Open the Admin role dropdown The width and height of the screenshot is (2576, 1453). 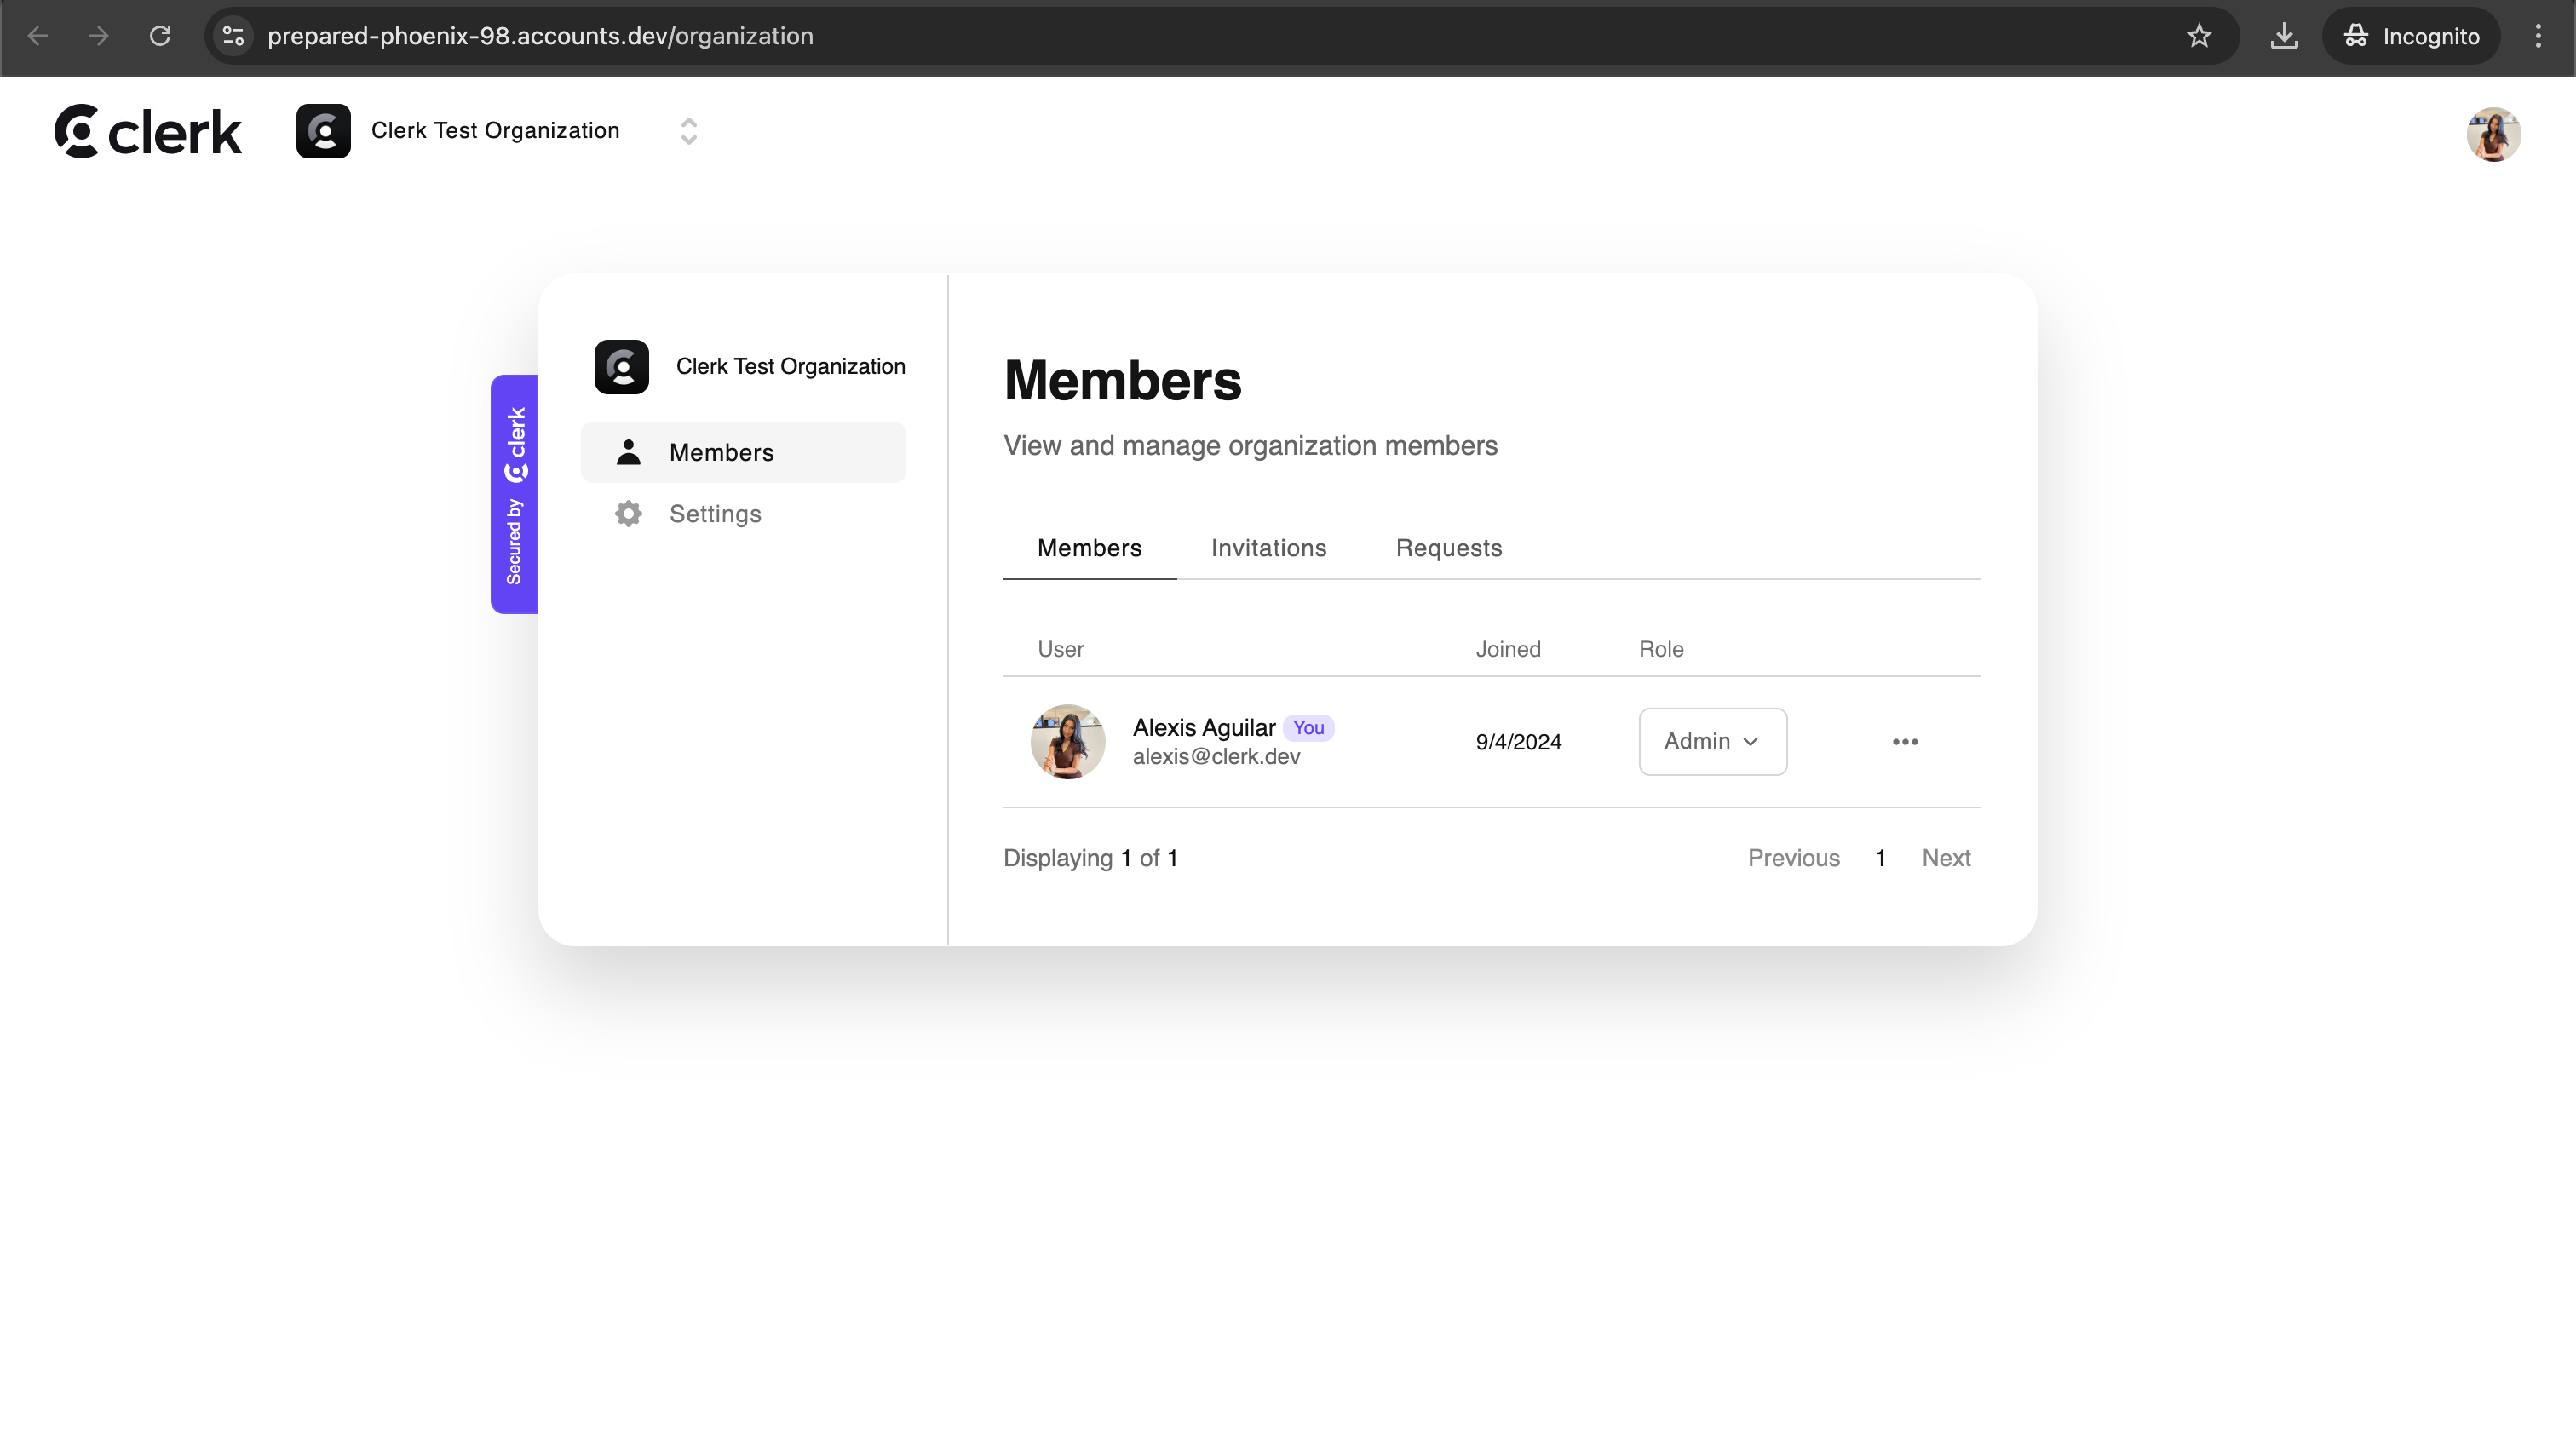tap(1711, 741)
